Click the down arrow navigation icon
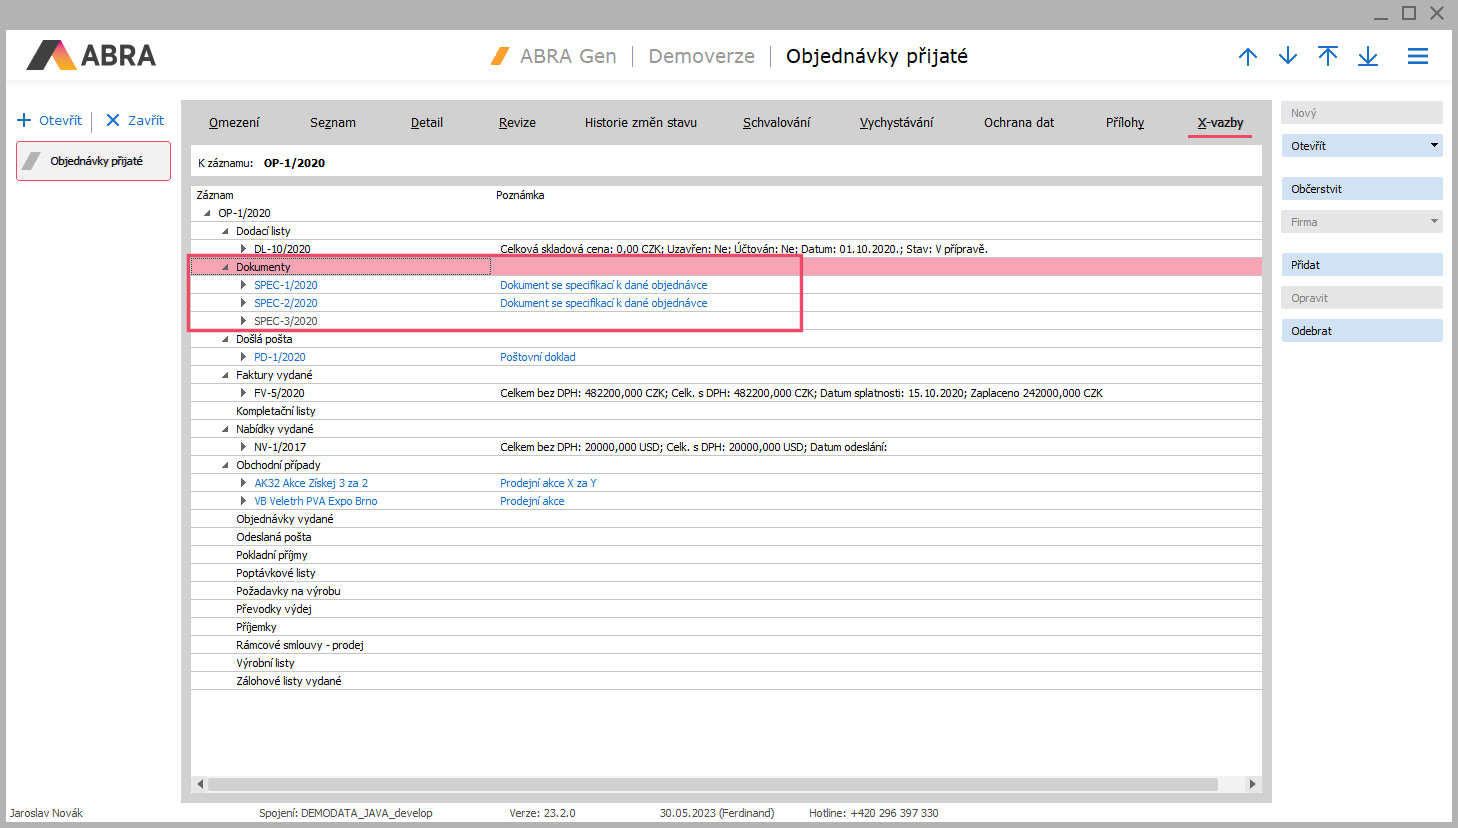 click(1287, 56)
